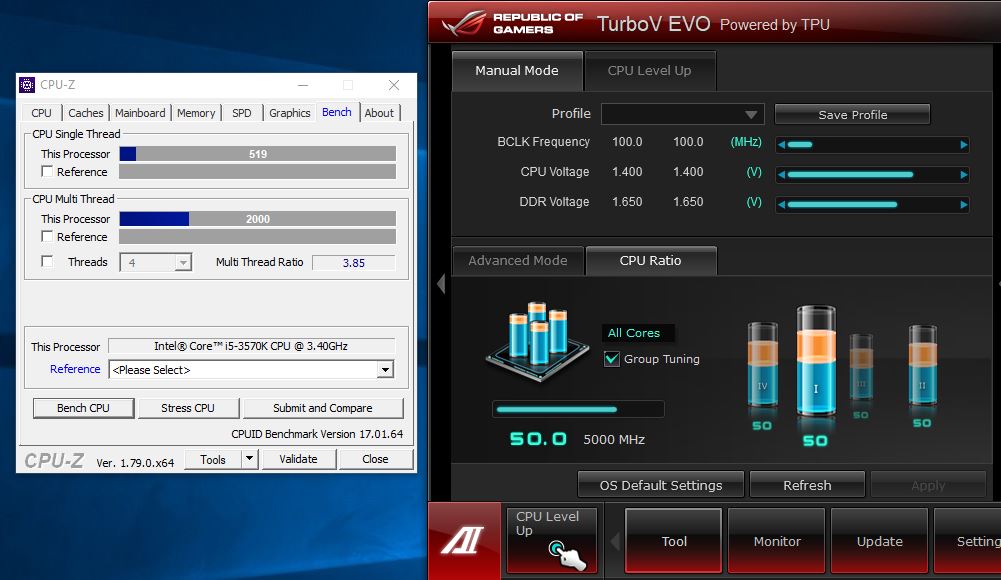Click the blue Reference link label
Viewport: 1001px width, 580px height.
tap(75, 369)
